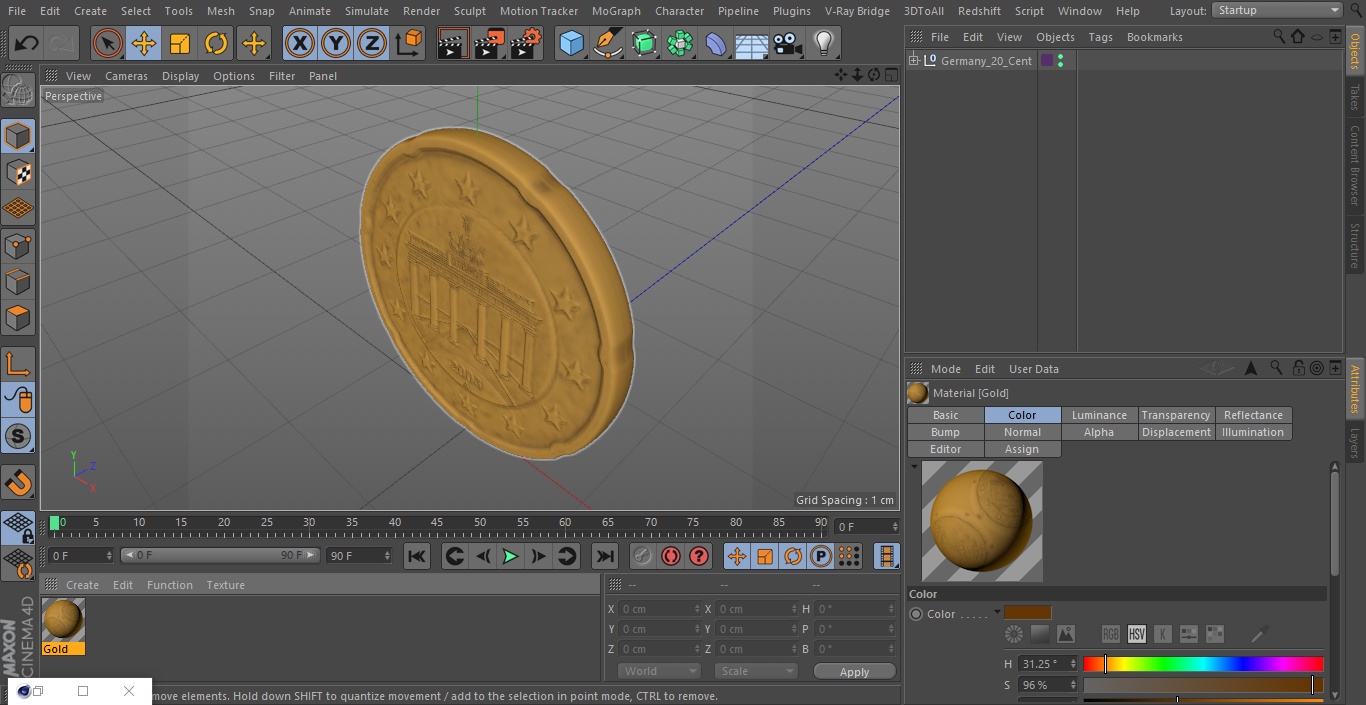The image size is (1366, 705).
Task: Switch to Reflectance material tab
Action: 1253,415
